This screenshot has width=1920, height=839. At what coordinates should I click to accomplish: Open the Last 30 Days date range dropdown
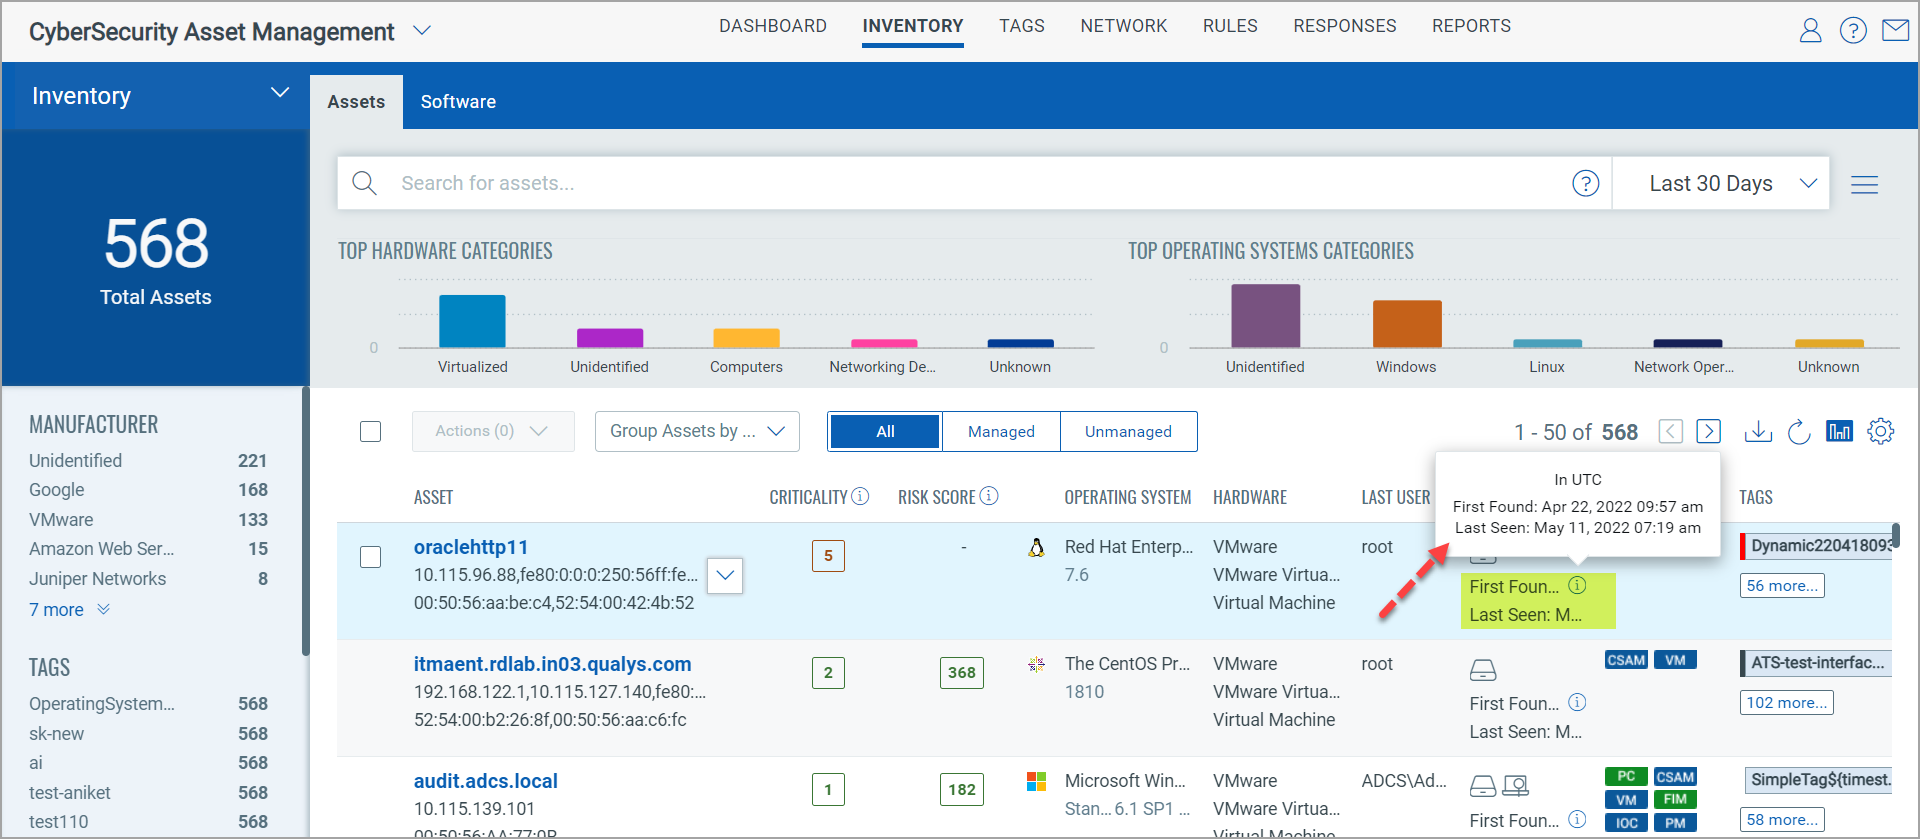1721,183
